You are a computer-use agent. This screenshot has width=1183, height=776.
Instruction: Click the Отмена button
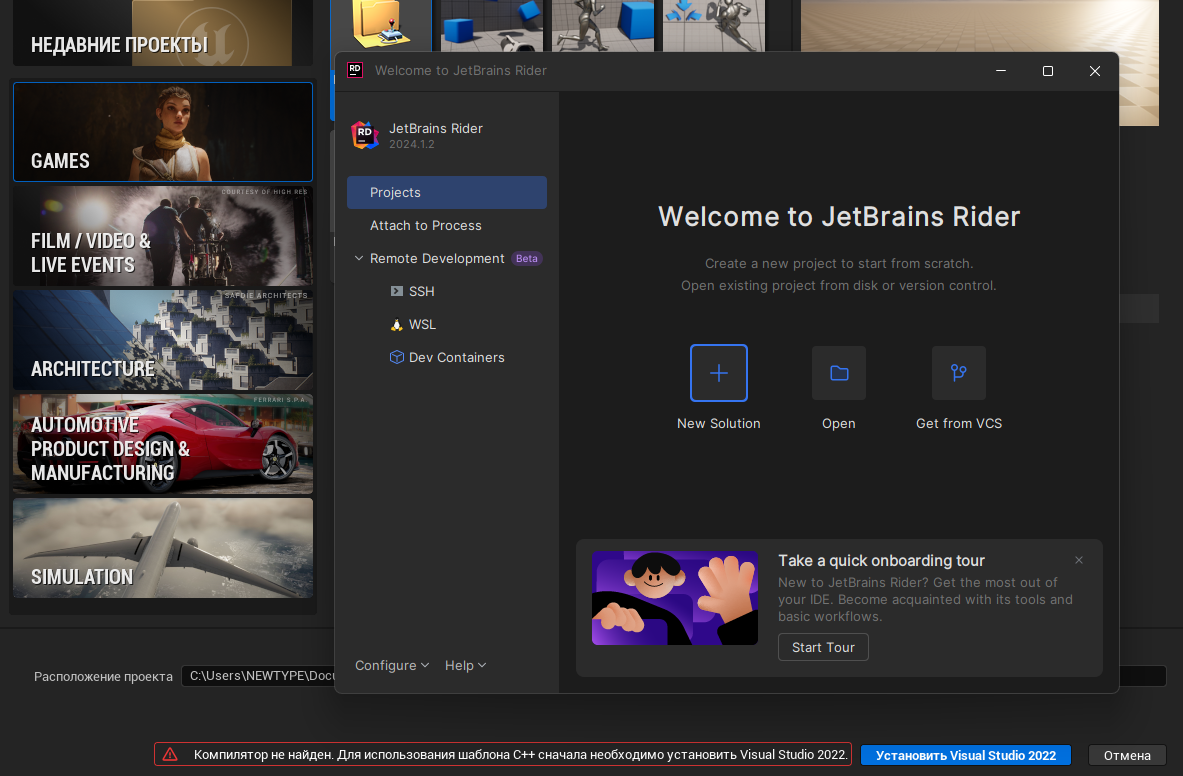(1127, 755)
